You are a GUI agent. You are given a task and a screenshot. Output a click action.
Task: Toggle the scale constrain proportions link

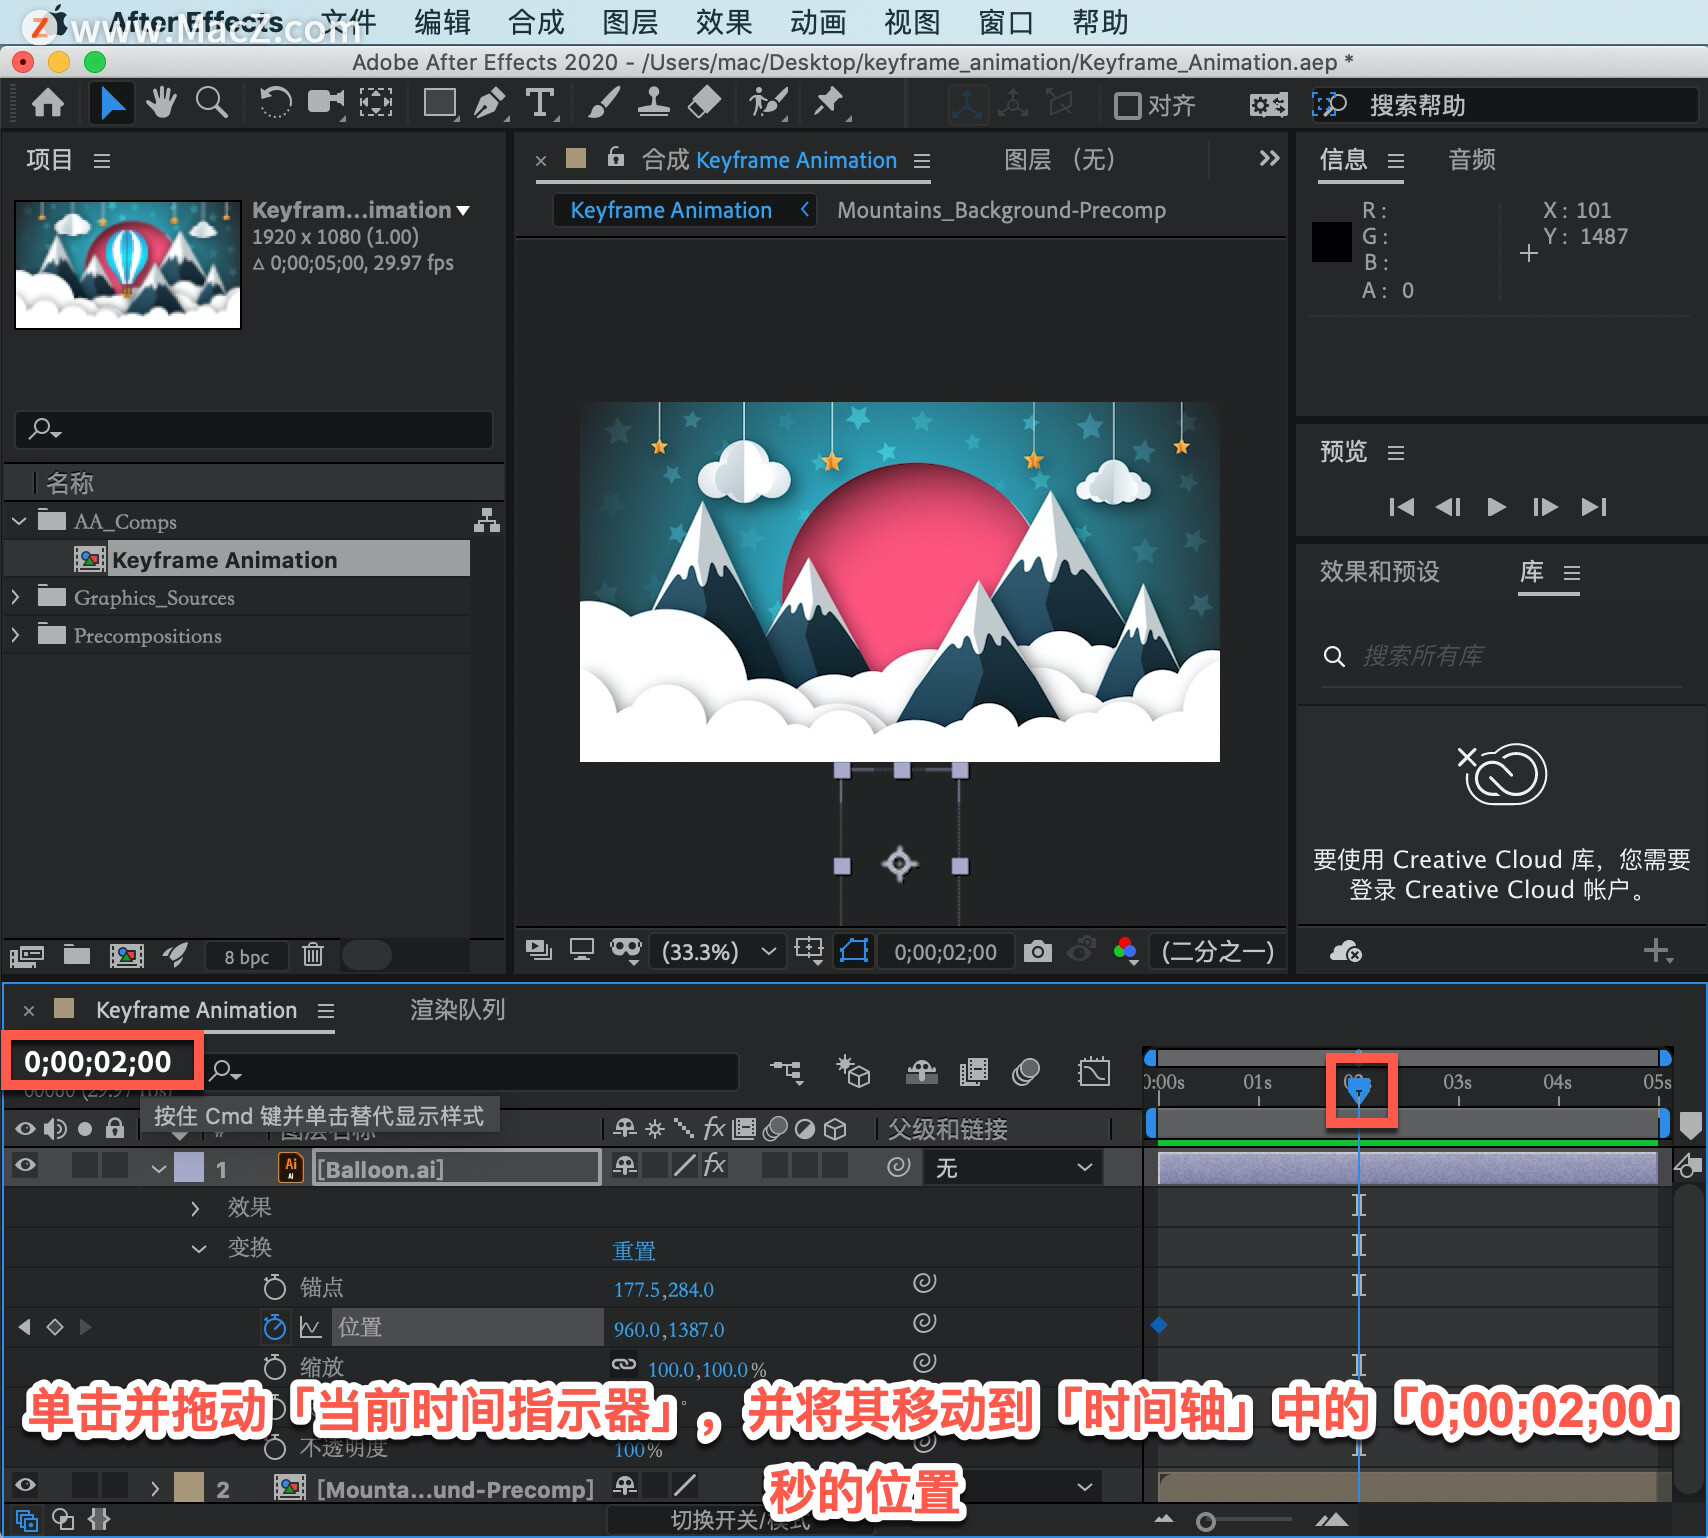624,1365
